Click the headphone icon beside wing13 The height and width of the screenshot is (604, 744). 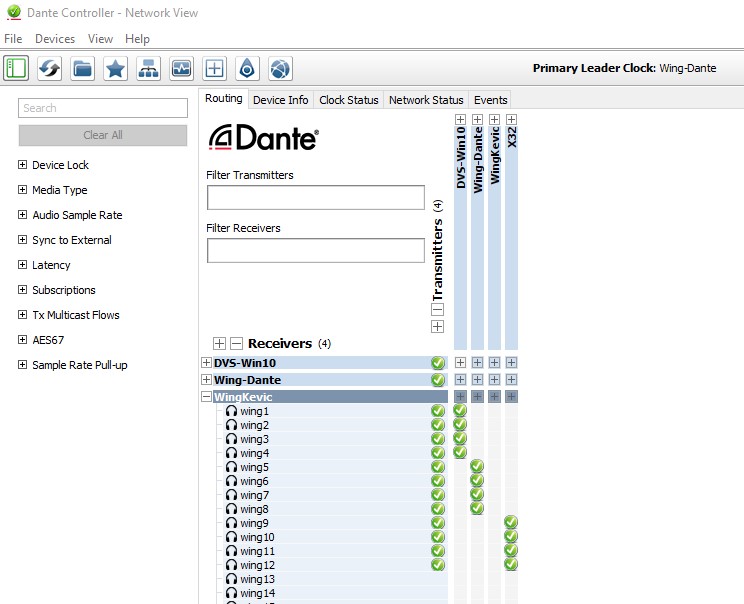pos(232,579)
